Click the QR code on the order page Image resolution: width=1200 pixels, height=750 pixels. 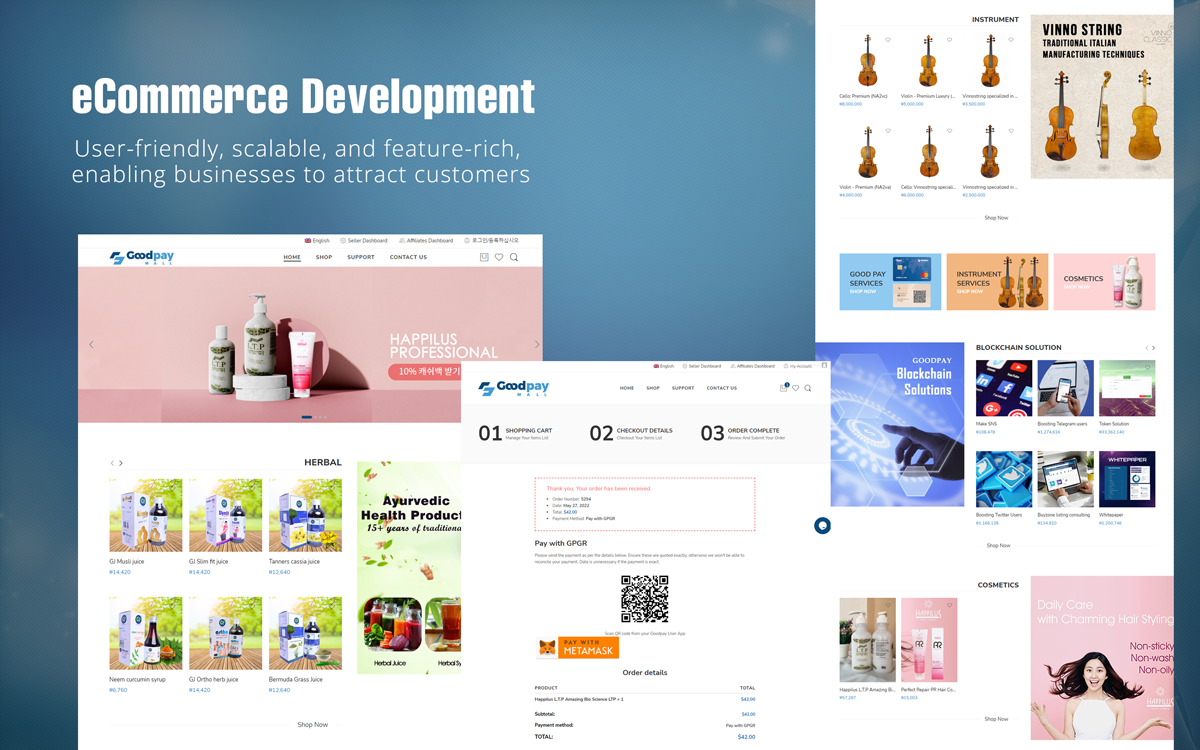tap(644, 599)
